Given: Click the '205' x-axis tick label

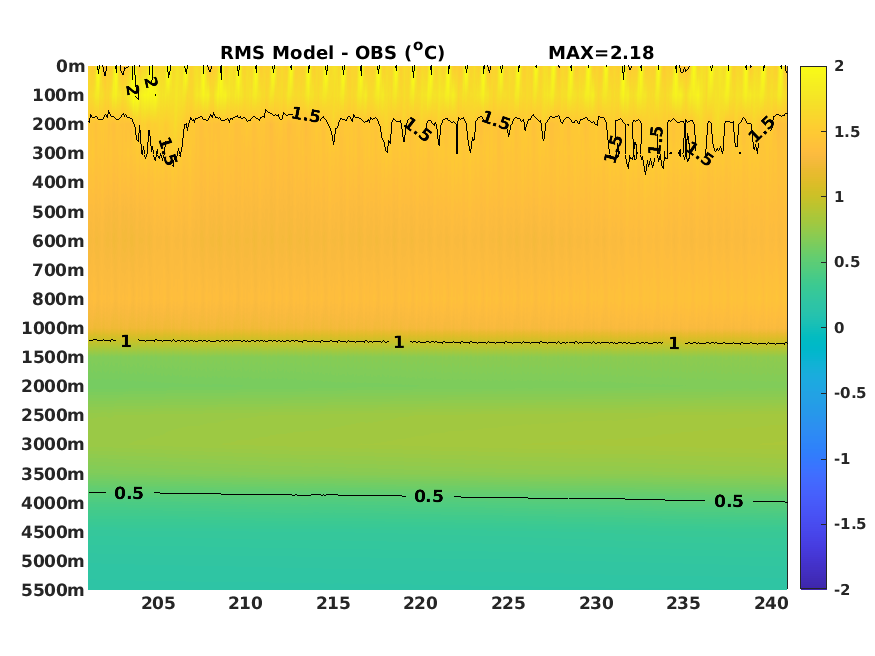Looking at the screenshot, I should pos(158,604).
